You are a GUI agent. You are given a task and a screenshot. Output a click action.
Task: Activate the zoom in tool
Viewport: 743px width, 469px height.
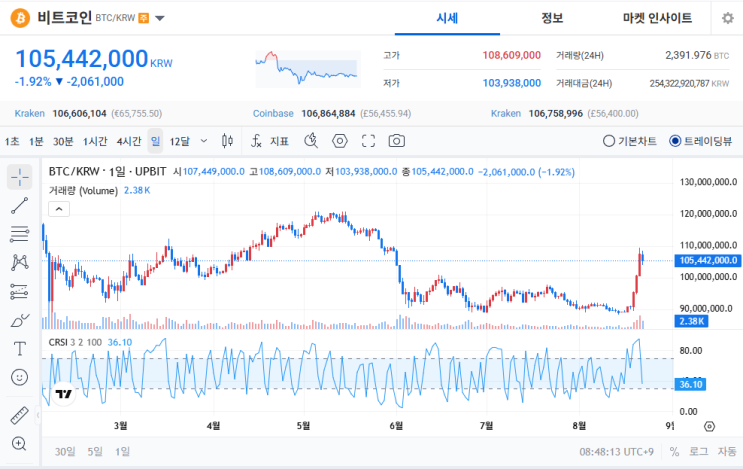[x=19, y=443]
